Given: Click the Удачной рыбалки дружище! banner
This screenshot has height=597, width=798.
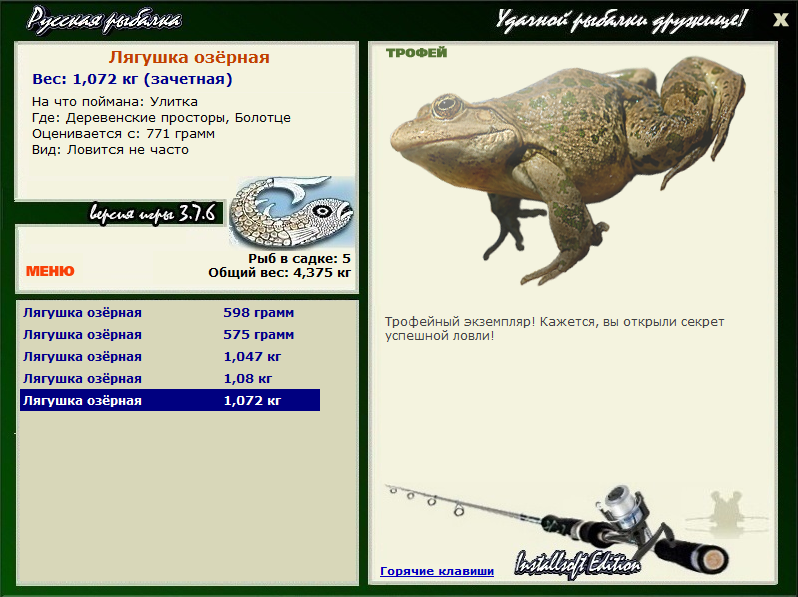Looking at the screenshot, I should click(621, 21).
